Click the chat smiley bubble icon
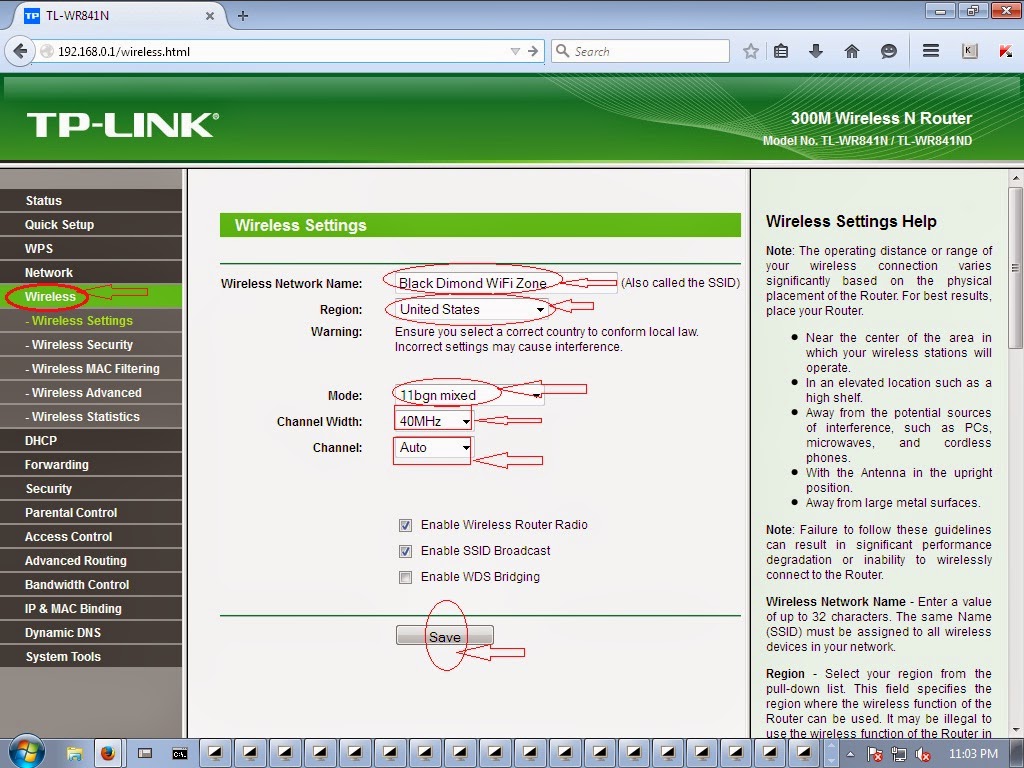 pyautogui.click(x=888, y=51)
